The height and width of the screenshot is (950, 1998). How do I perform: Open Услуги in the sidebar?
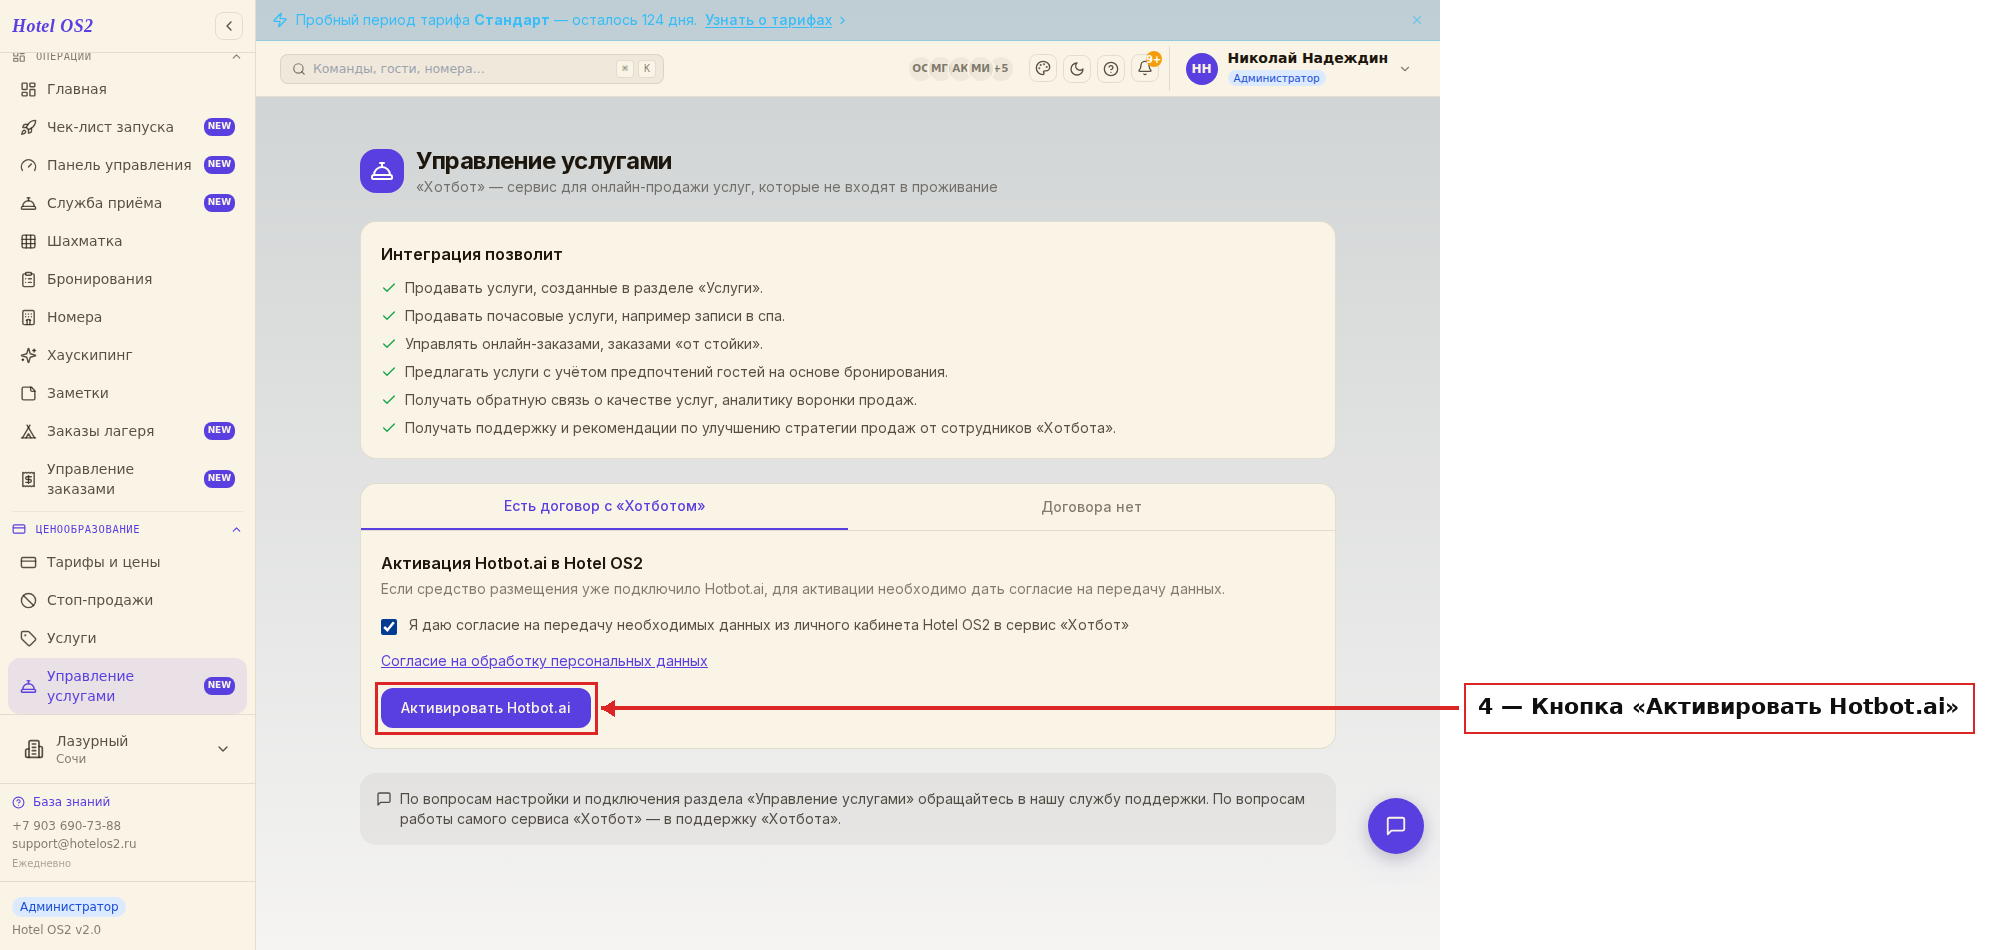coord(127,638)
